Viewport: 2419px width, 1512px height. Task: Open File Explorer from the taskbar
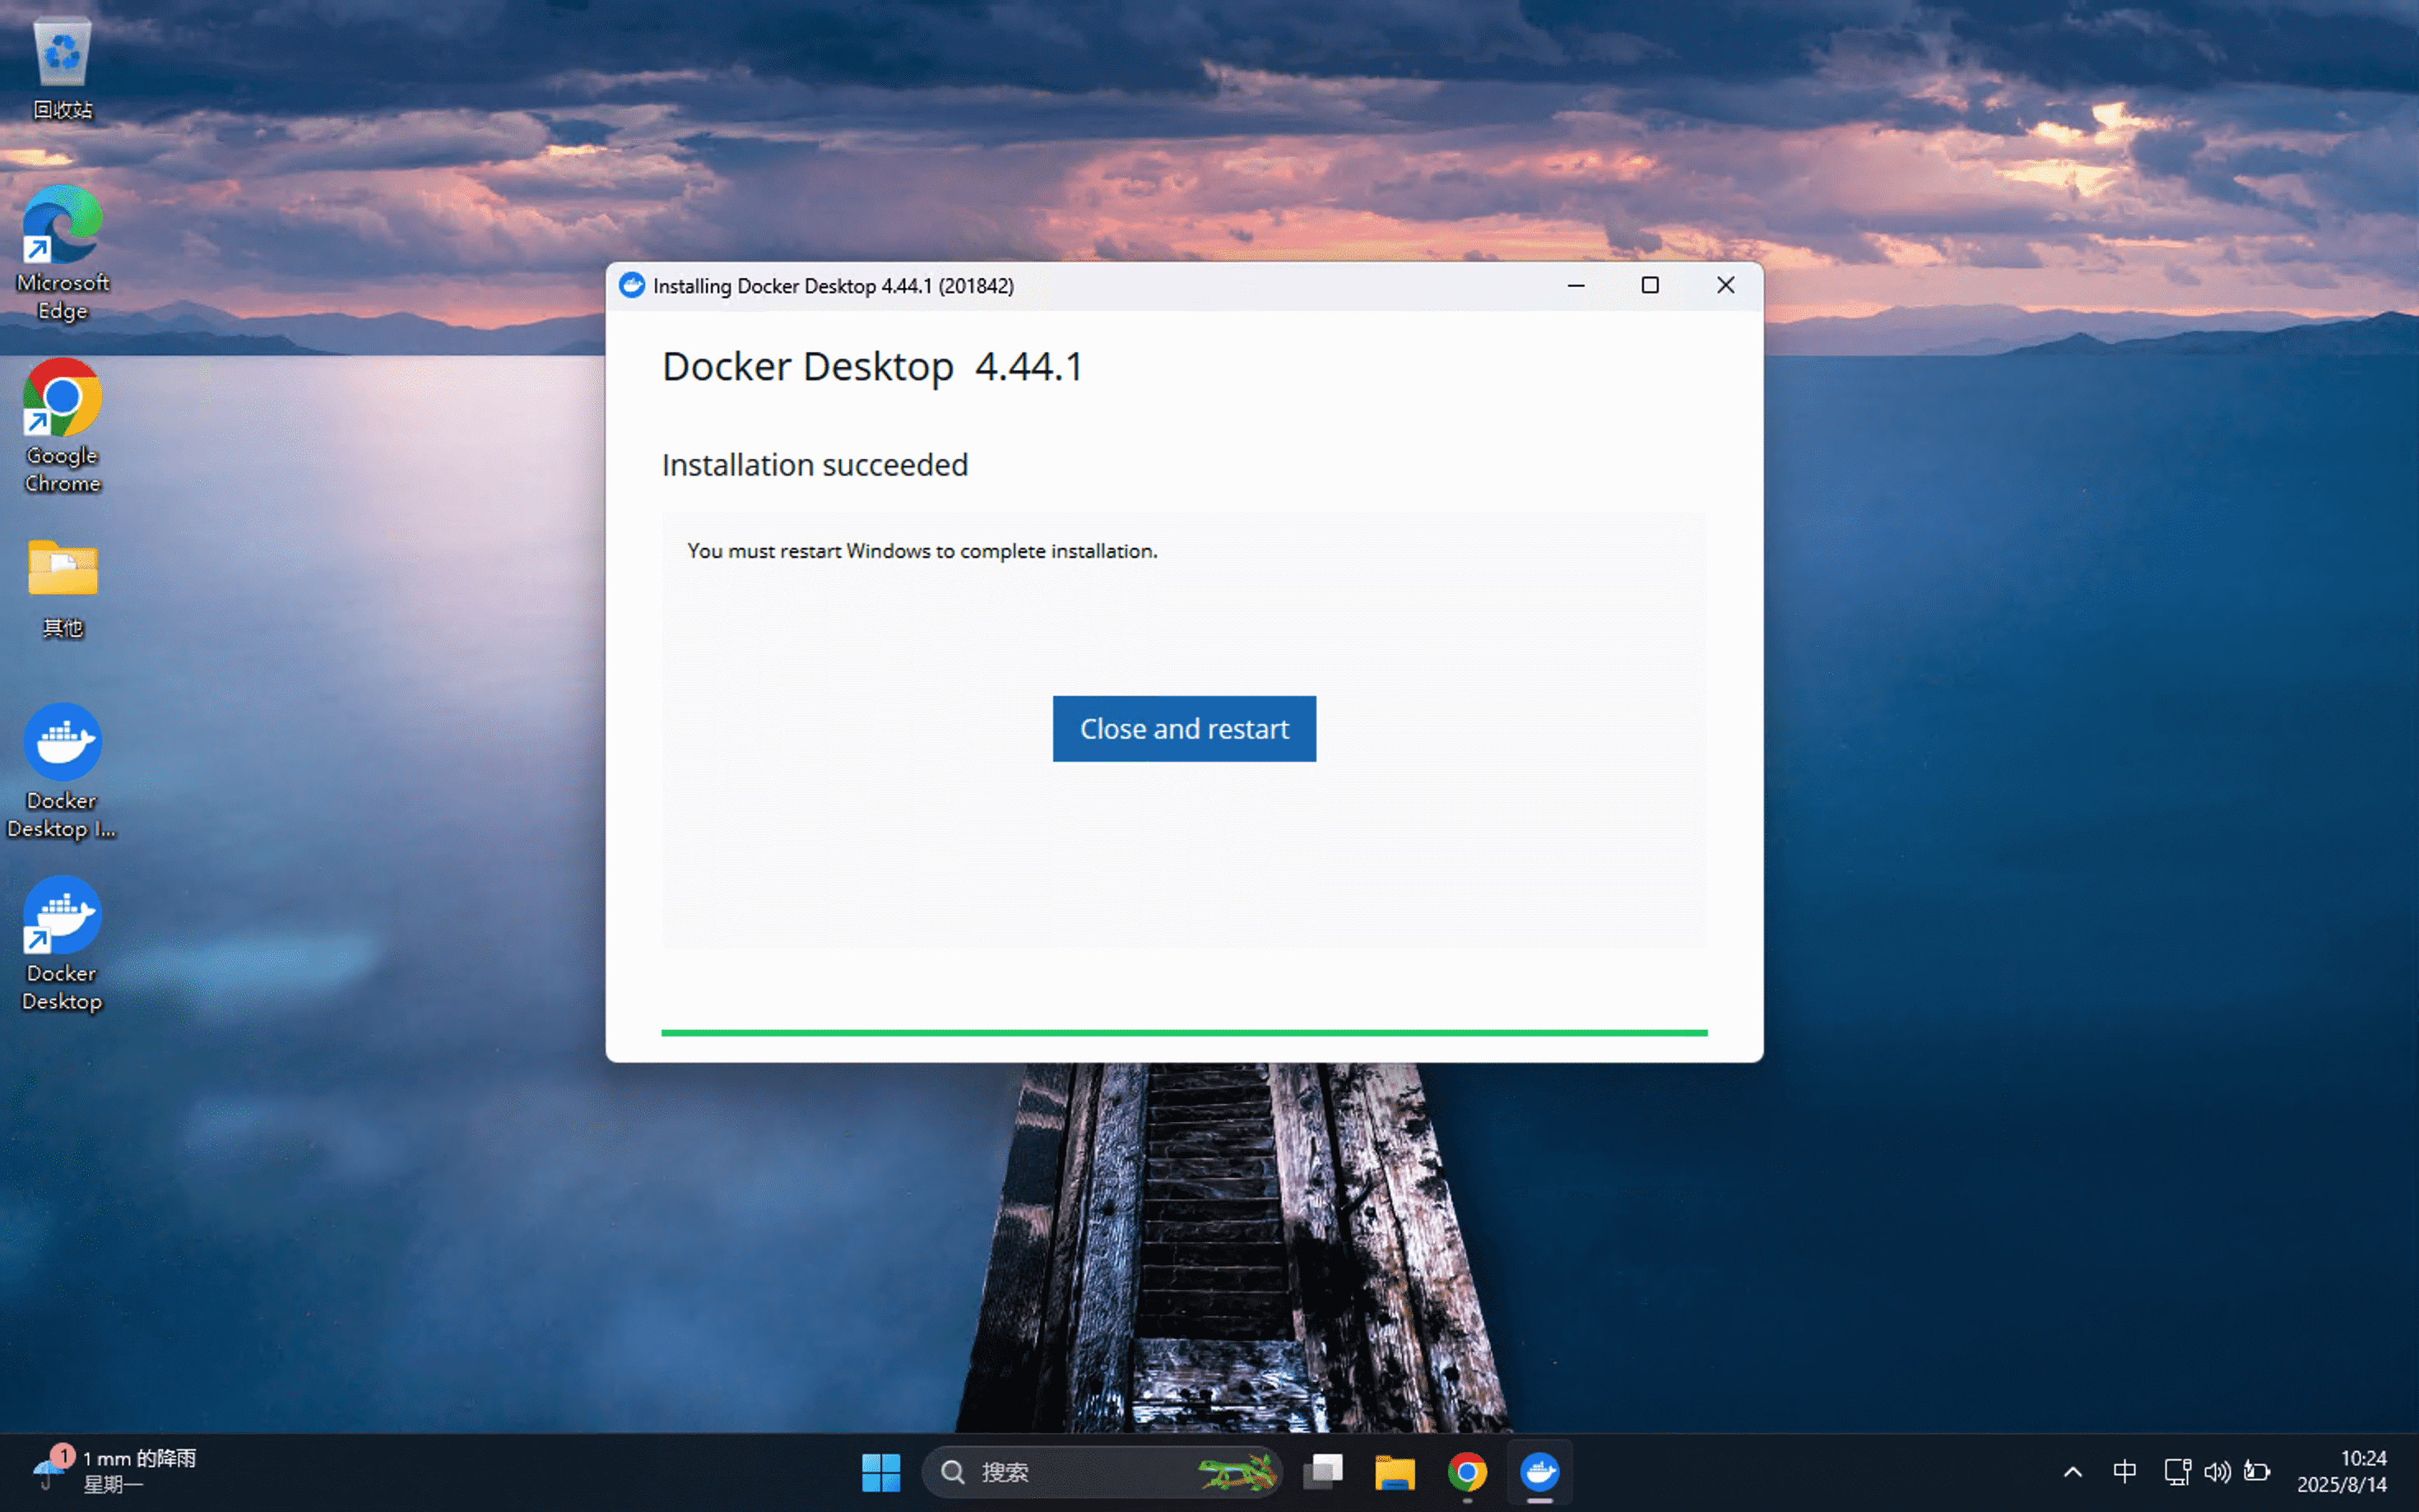[1395, 1472]
